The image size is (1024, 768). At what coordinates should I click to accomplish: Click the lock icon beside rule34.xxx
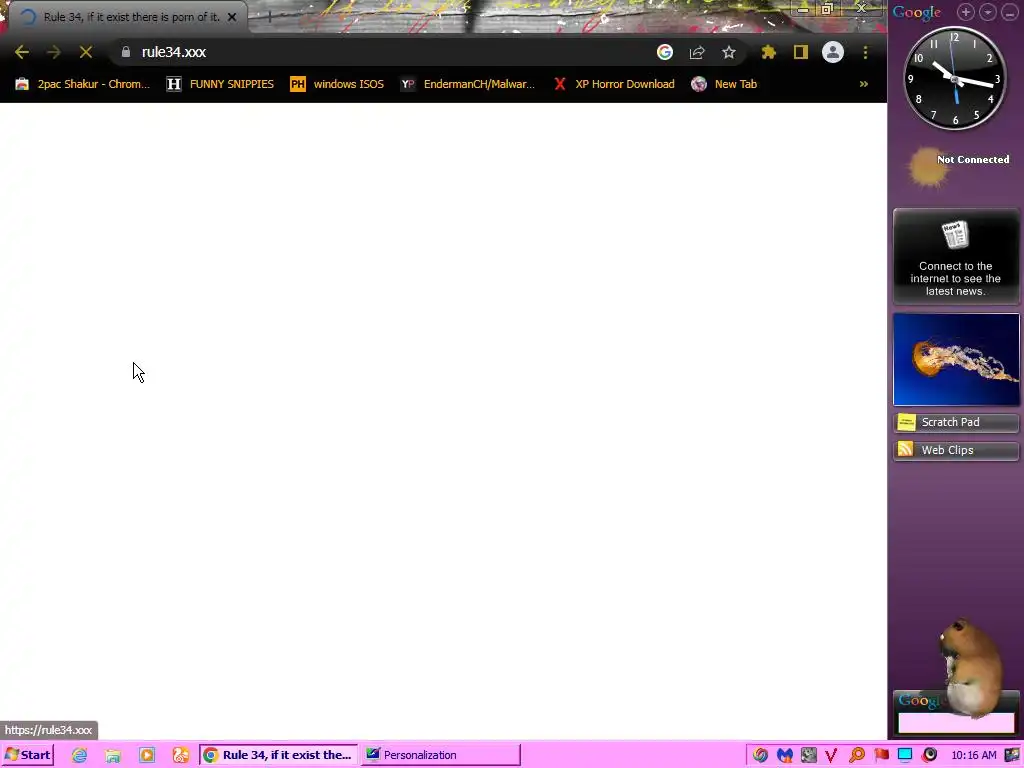coord(126,52)
